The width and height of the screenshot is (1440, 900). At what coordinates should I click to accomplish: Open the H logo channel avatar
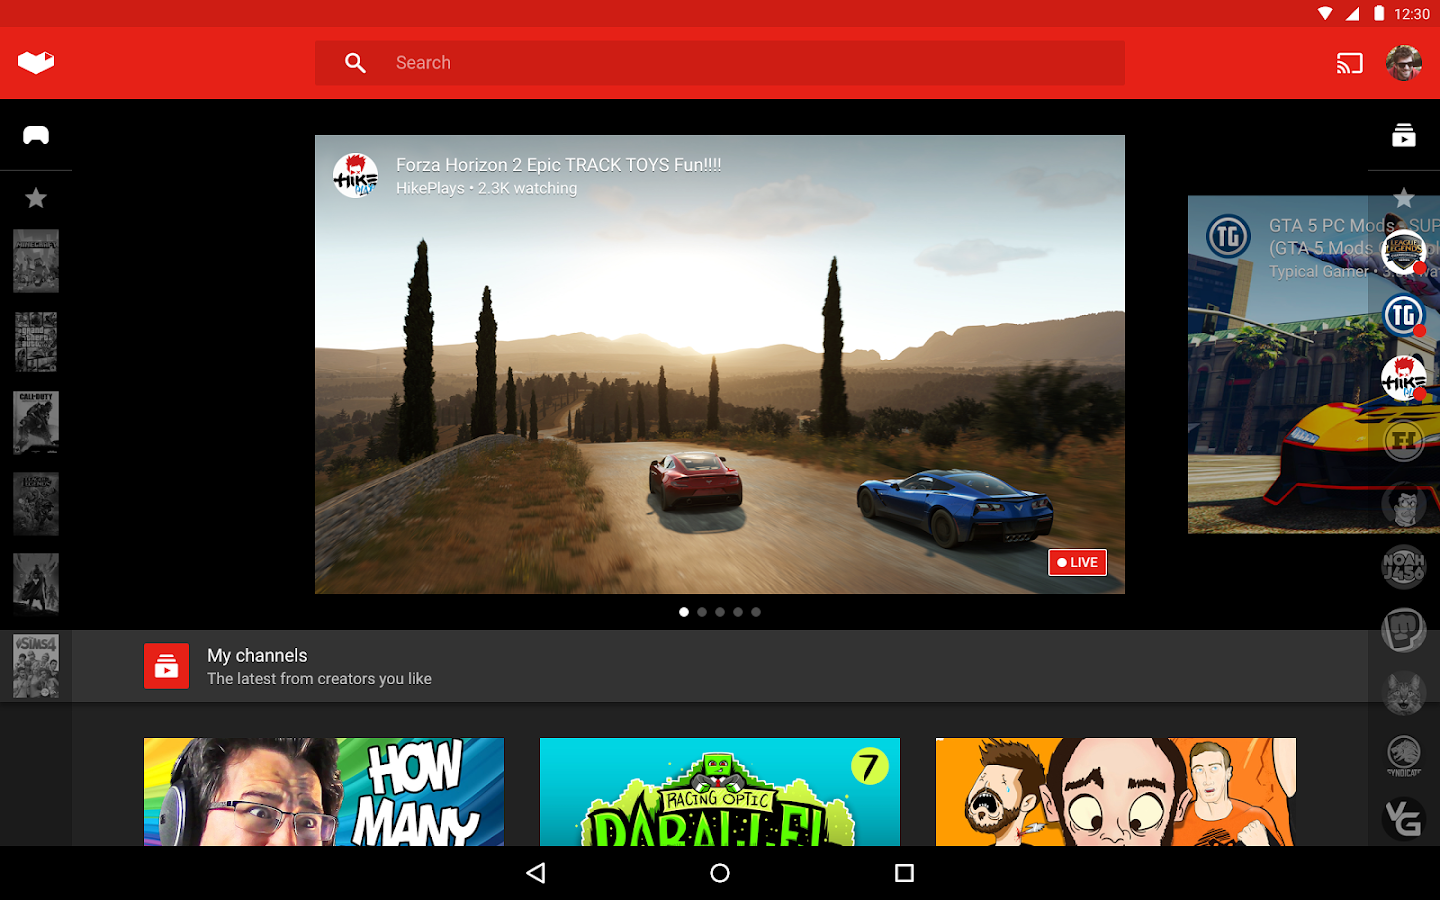pos(1404,441)
